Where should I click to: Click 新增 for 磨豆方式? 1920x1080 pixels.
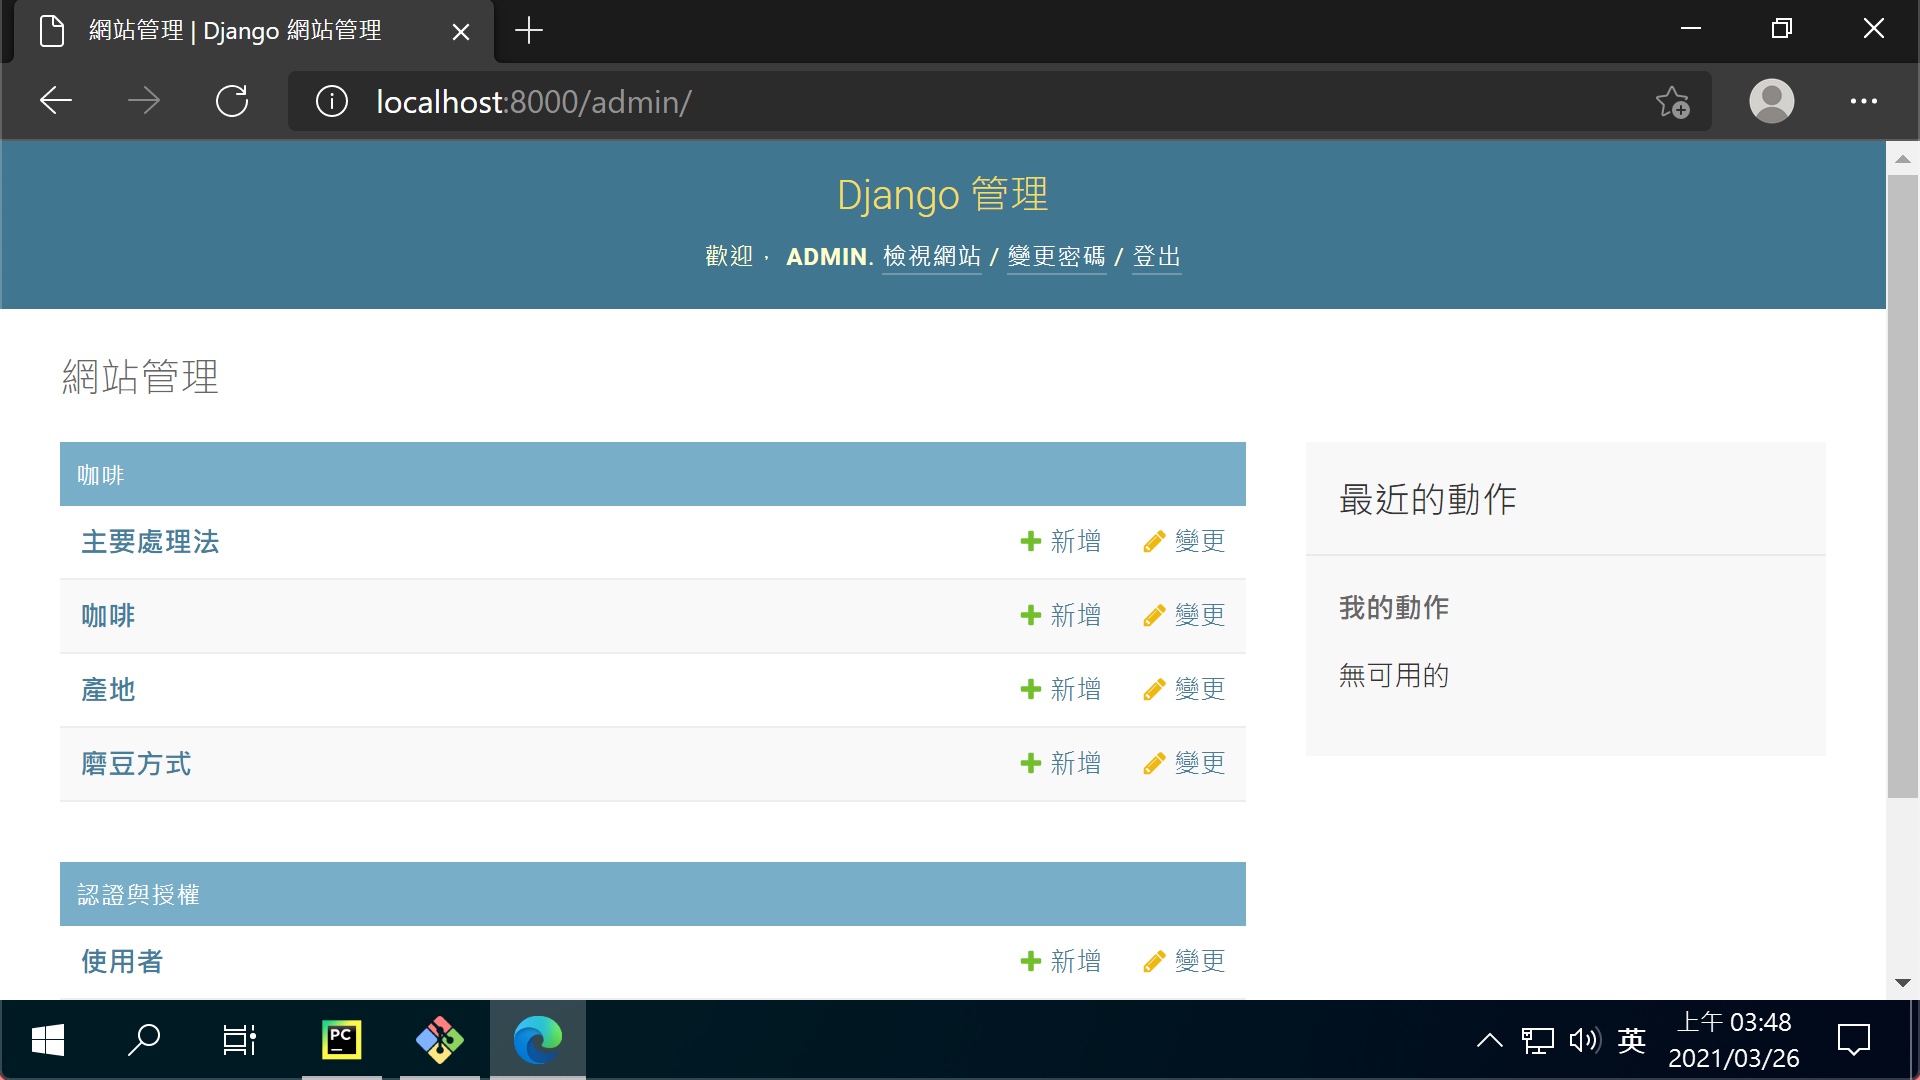click(x=1061, y=764)
